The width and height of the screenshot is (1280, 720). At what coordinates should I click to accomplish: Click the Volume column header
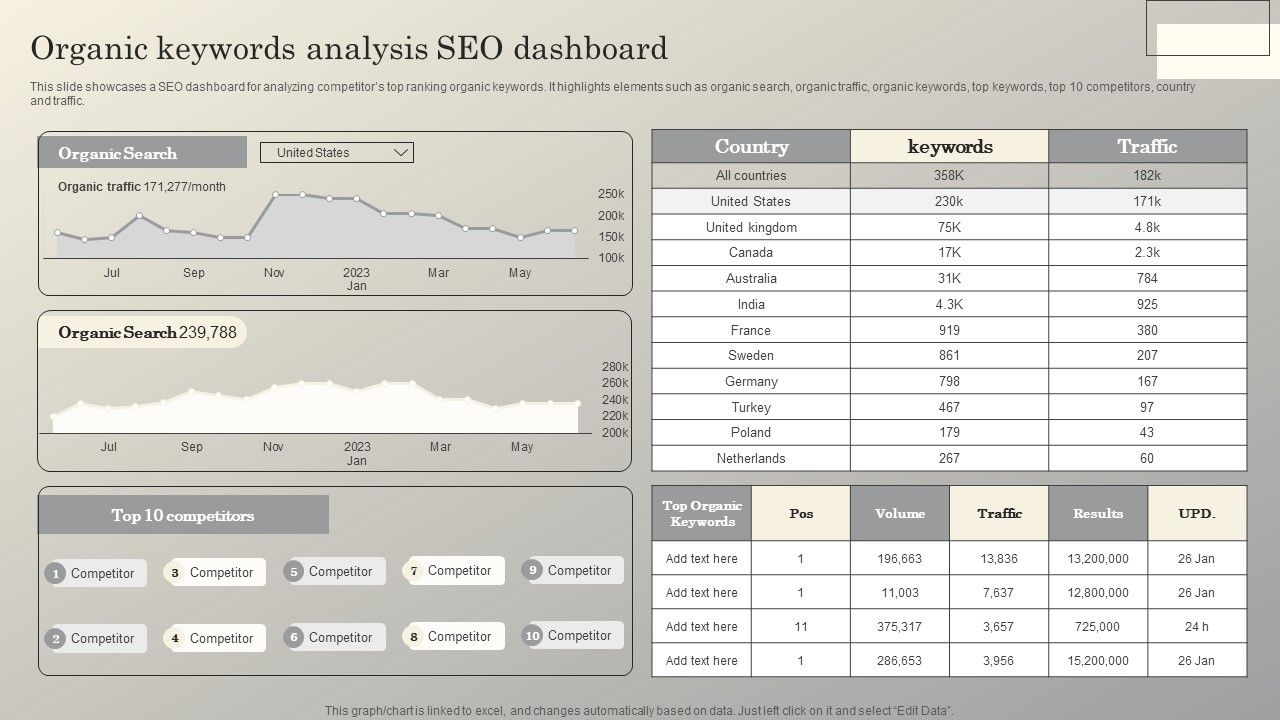coord(900,513)
